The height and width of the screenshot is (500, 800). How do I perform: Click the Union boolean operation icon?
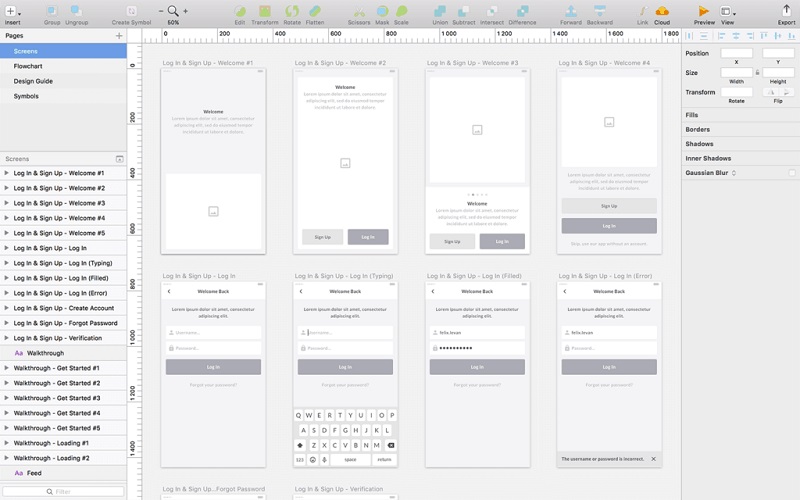(x=440, y=11)
